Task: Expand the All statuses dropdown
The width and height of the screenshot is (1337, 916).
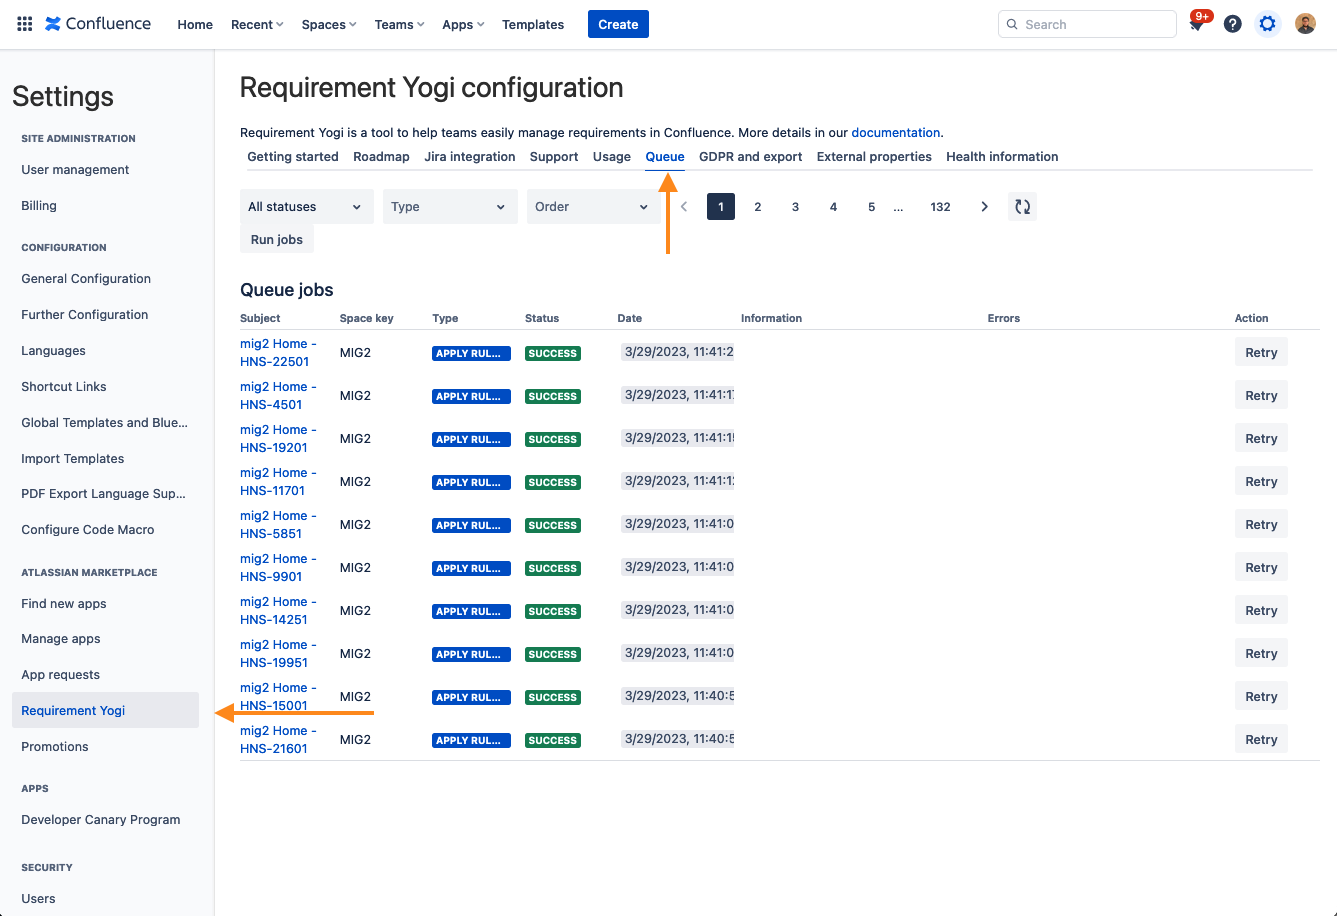Action: [x=306, y=207]
